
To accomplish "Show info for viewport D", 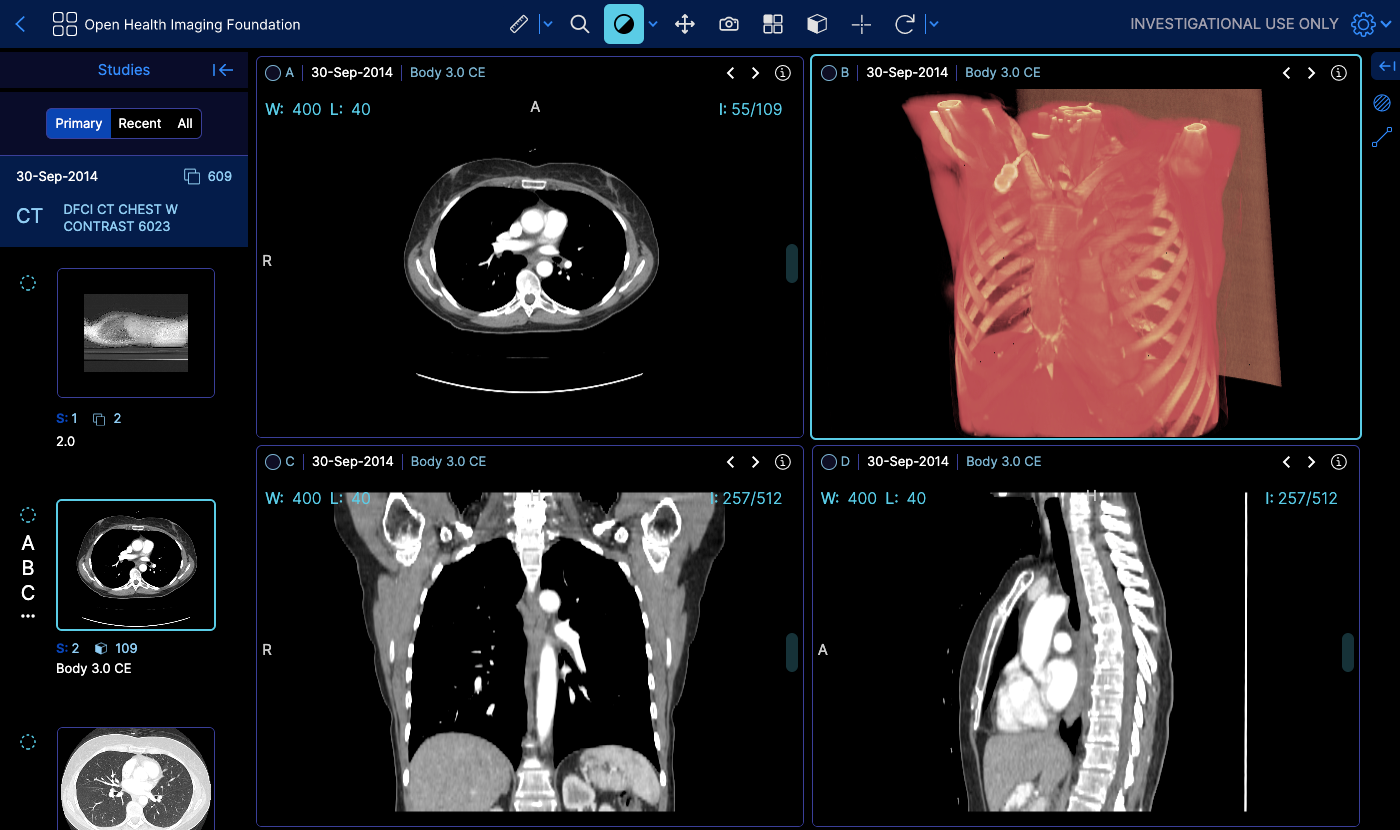I will coord(1339,462).
